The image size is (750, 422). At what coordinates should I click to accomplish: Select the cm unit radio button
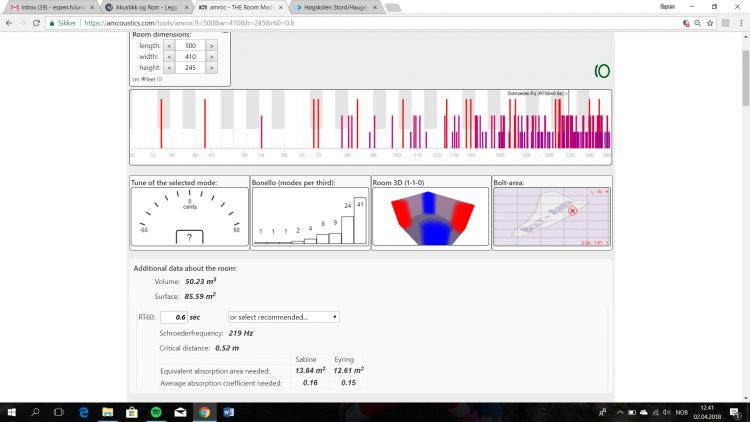coord(143,79)
